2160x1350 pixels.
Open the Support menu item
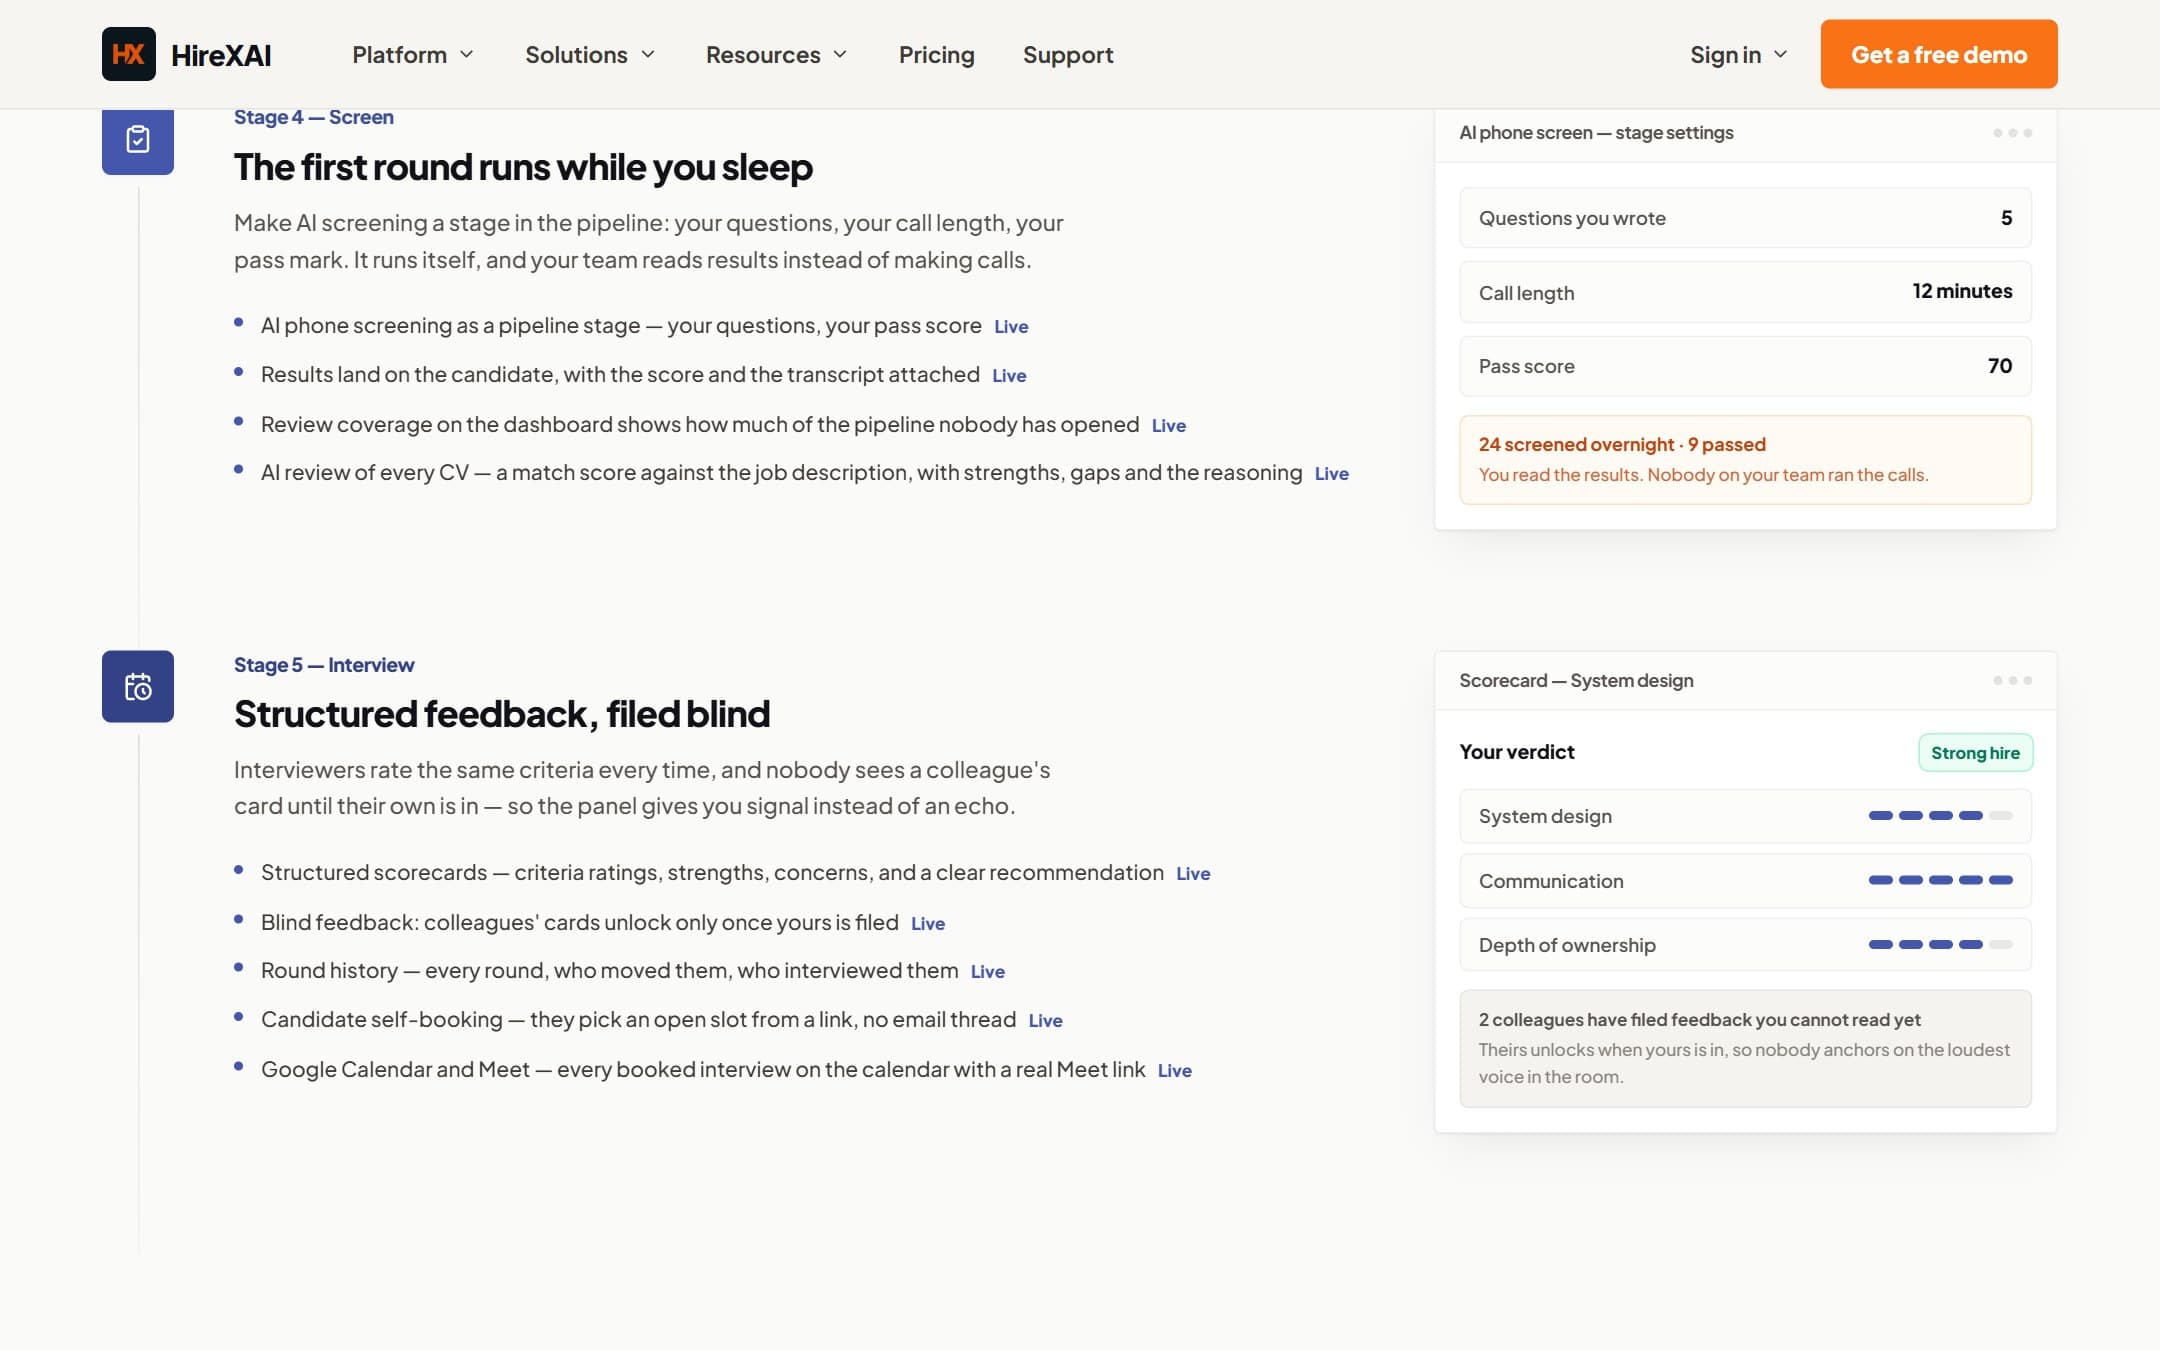pos(1068,55)
